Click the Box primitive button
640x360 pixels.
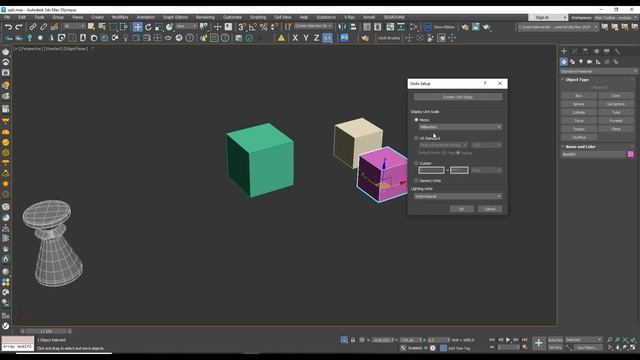(578, 96)
